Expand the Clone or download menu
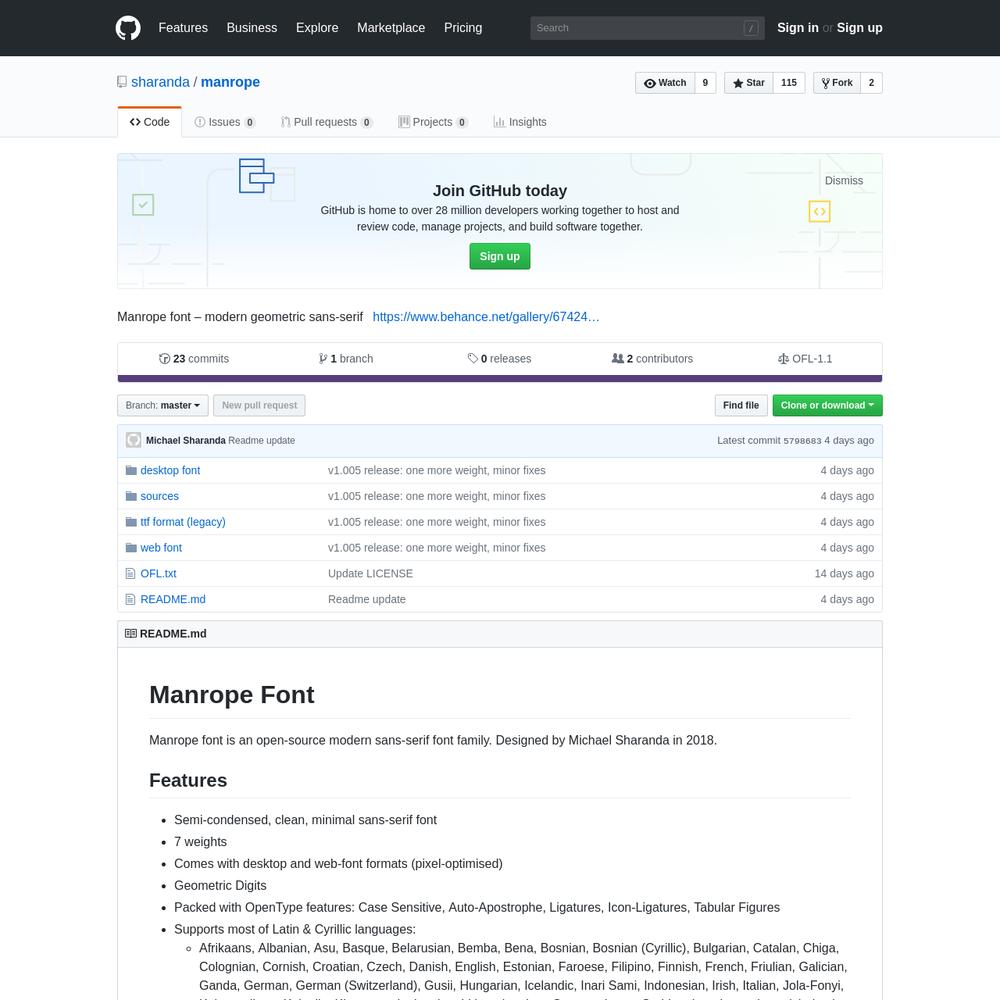The width and height of the screenshot is (1000, 1000). [x=827, y=406]
